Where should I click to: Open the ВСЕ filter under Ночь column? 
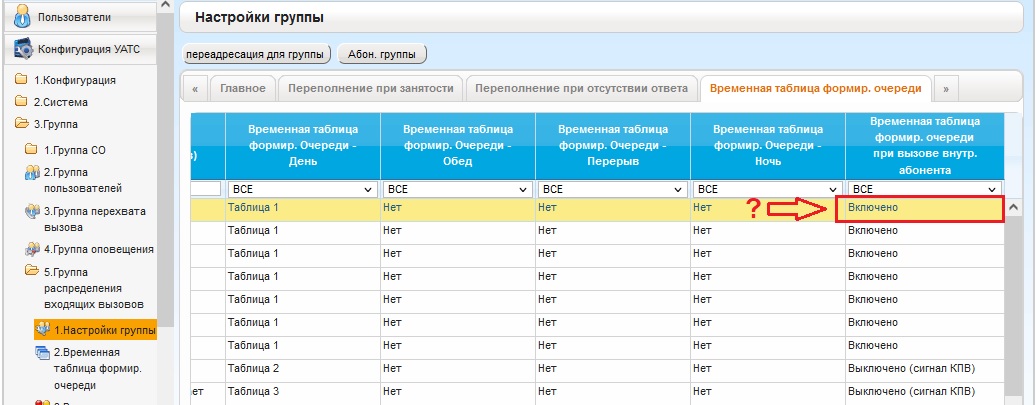768,189
